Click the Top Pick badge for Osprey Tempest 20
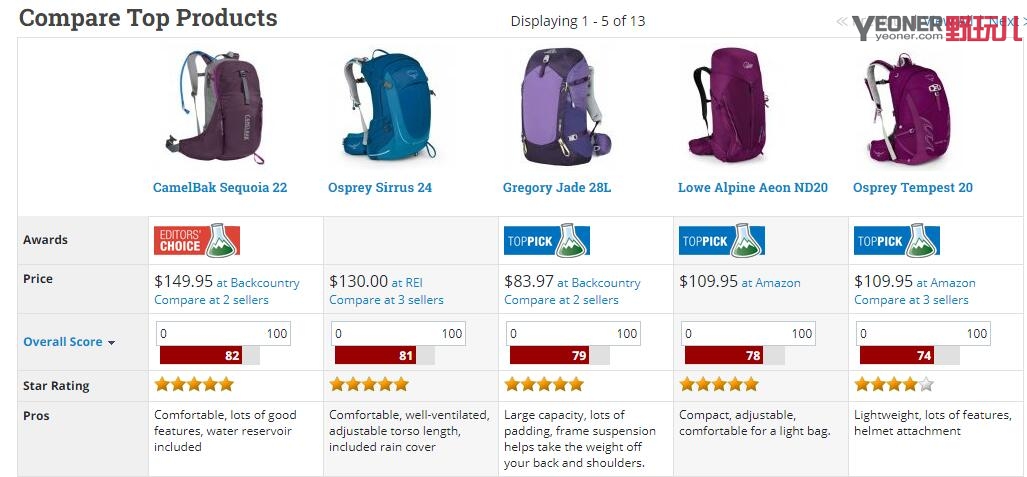 [896, 241]
